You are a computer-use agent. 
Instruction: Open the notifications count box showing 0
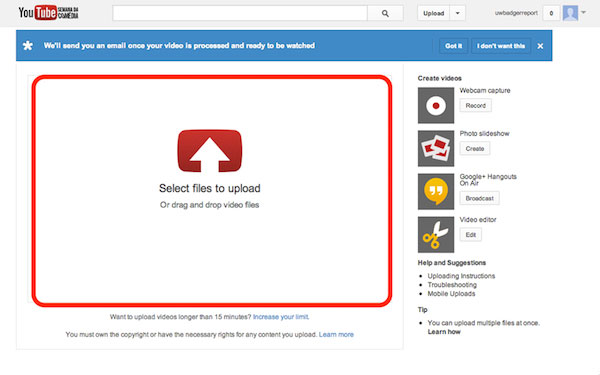point(551,13)
